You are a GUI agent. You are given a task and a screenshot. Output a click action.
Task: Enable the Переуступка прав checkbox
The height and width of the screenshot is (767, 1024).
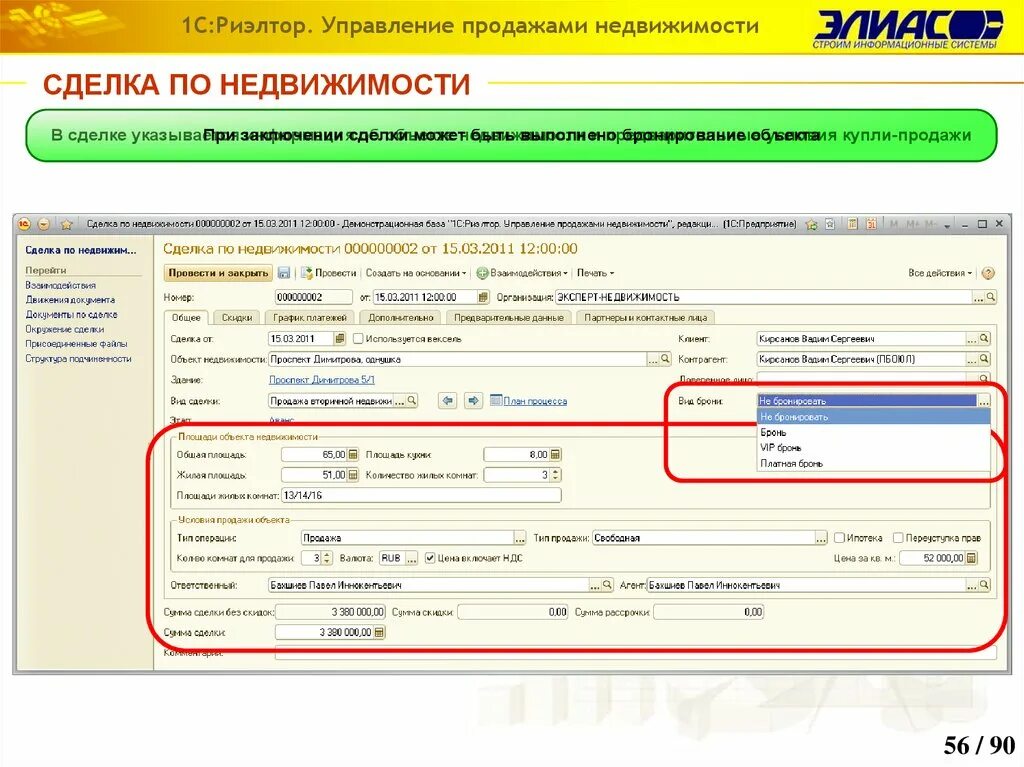[898, 537]
